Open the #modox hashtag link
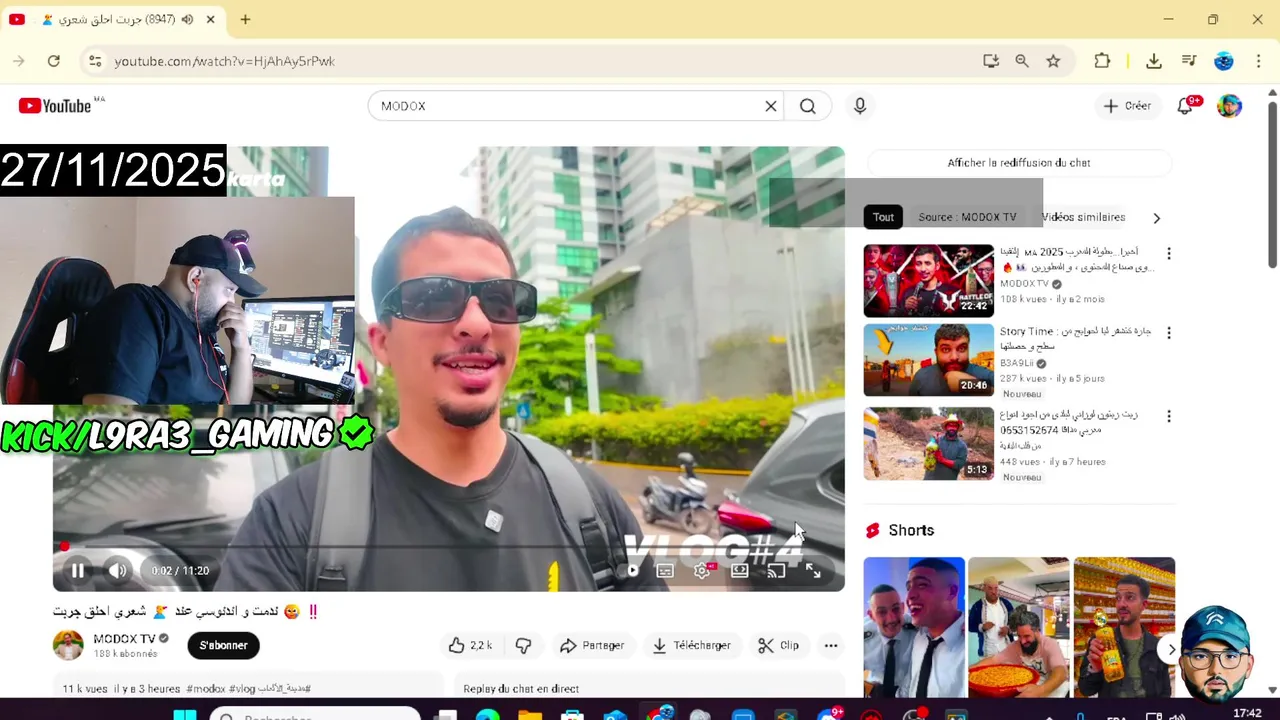1280x720 pixels. (206, 689)
